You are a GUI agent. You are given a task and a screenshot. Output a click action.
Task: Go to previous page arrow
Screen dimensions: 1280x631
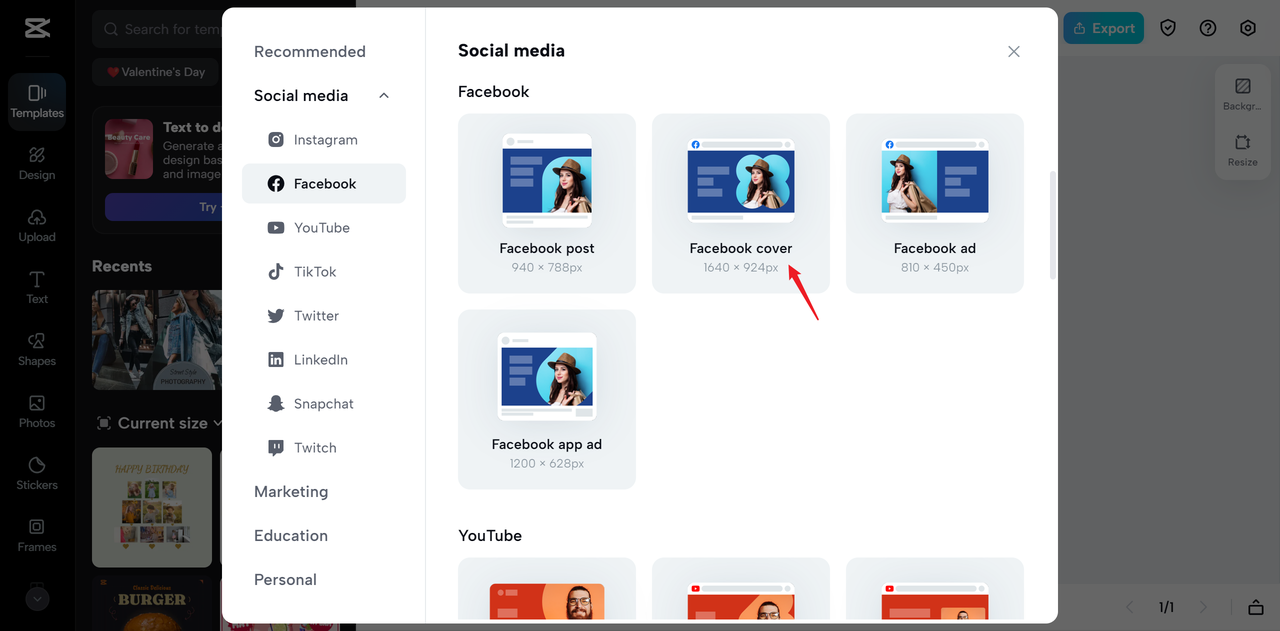point(1130,607)
